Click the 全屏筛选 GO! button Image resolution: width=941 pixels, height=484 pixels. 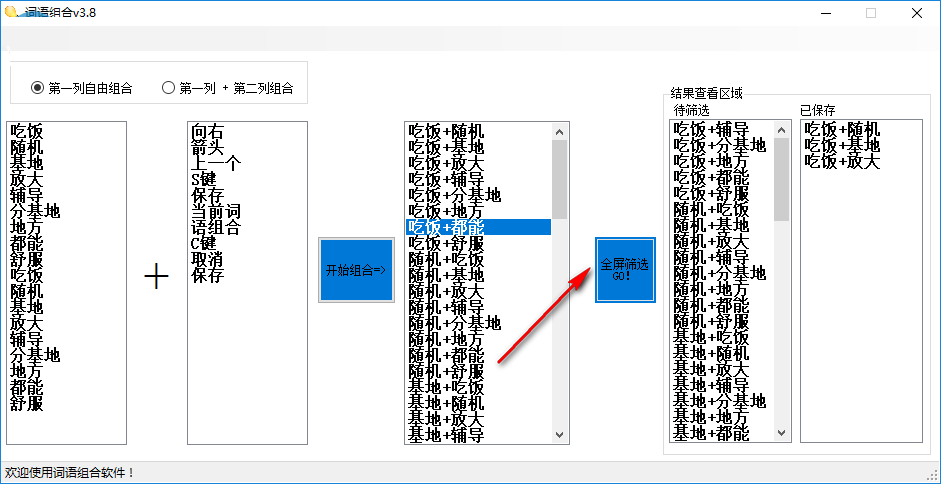(x=625, y=270)
